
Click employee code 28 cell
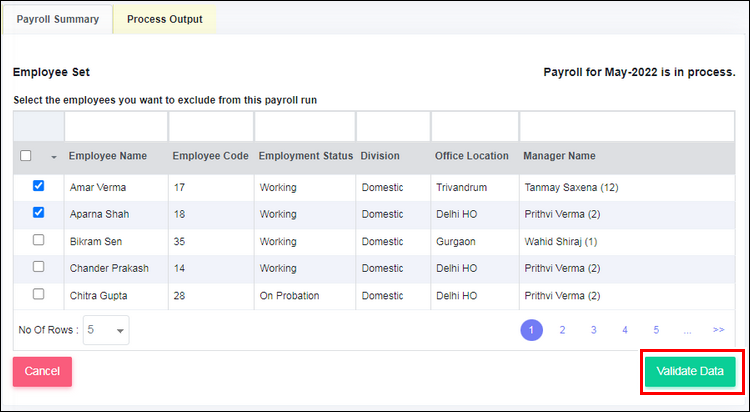211,296
